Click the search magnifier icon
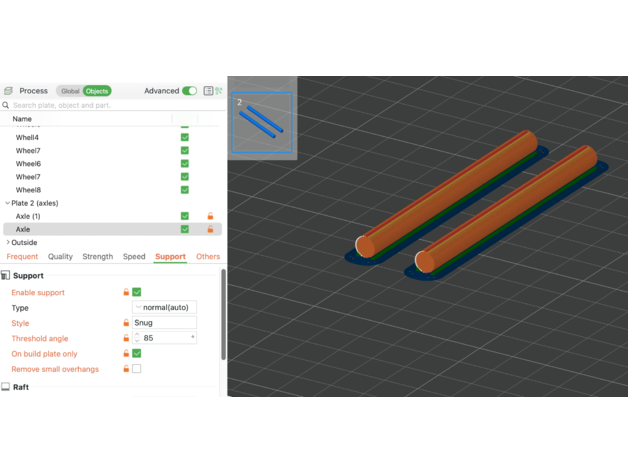Viewport: 628px width, 472px height. click(7, 105)
